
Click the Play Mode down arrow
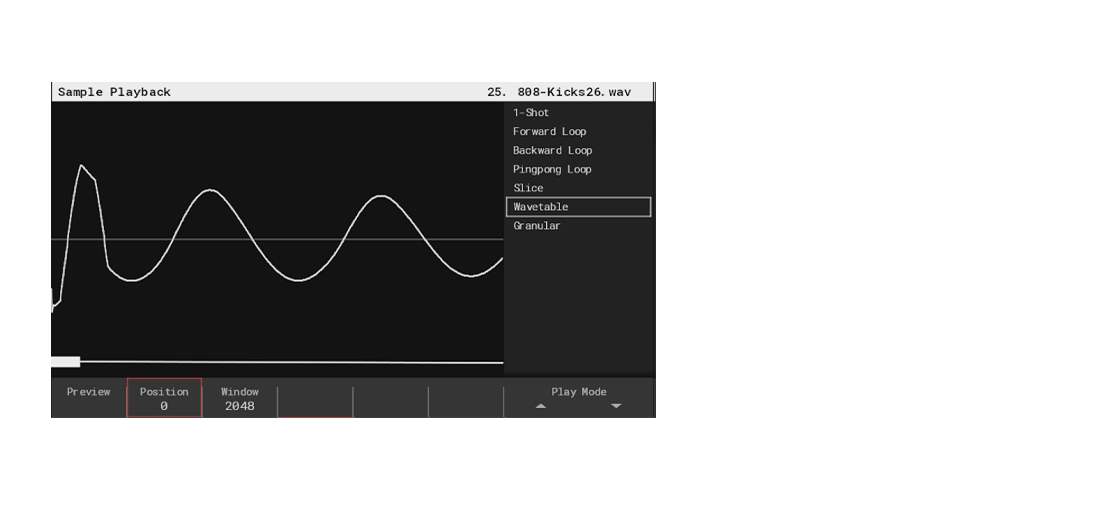coord(616,407)
